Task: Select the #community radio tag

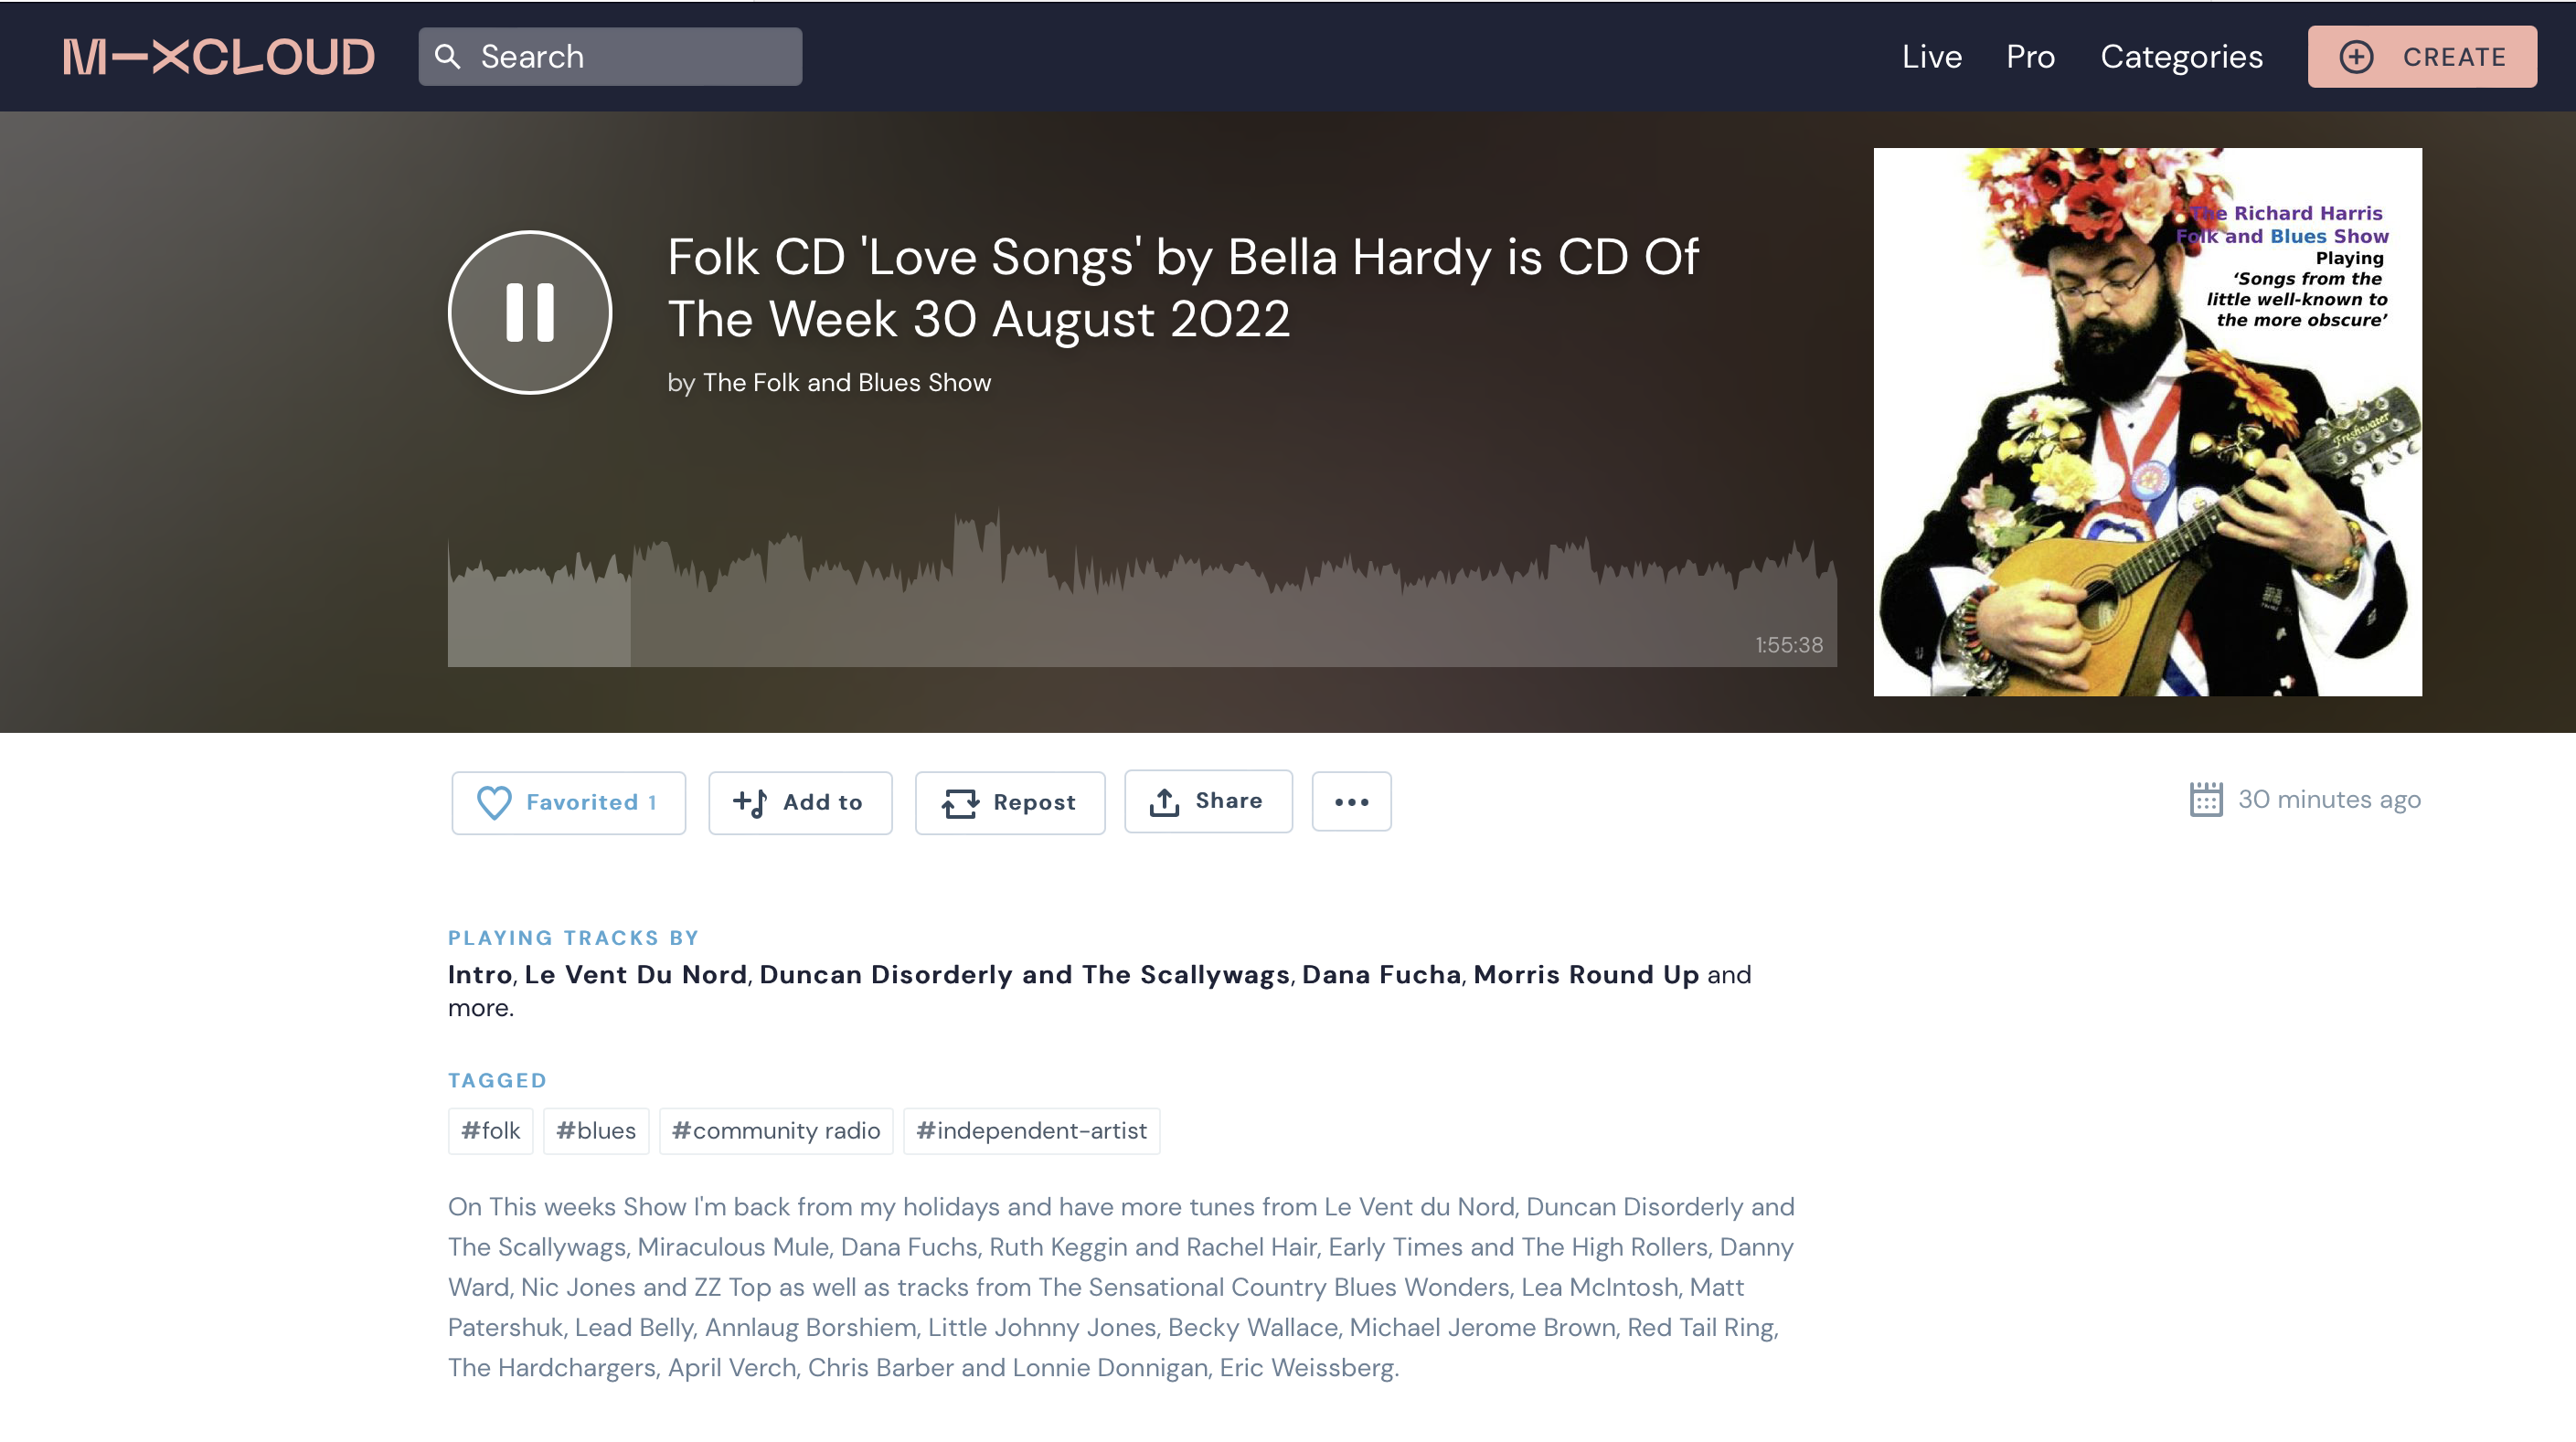Action: (x=776, y=1131)
